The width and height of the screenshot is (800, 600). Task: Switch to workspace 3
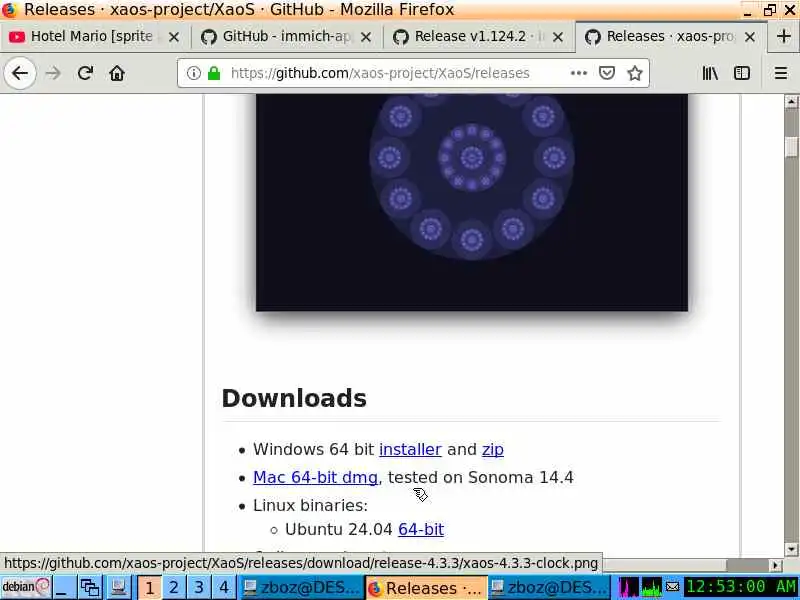[x=199, y=588]
